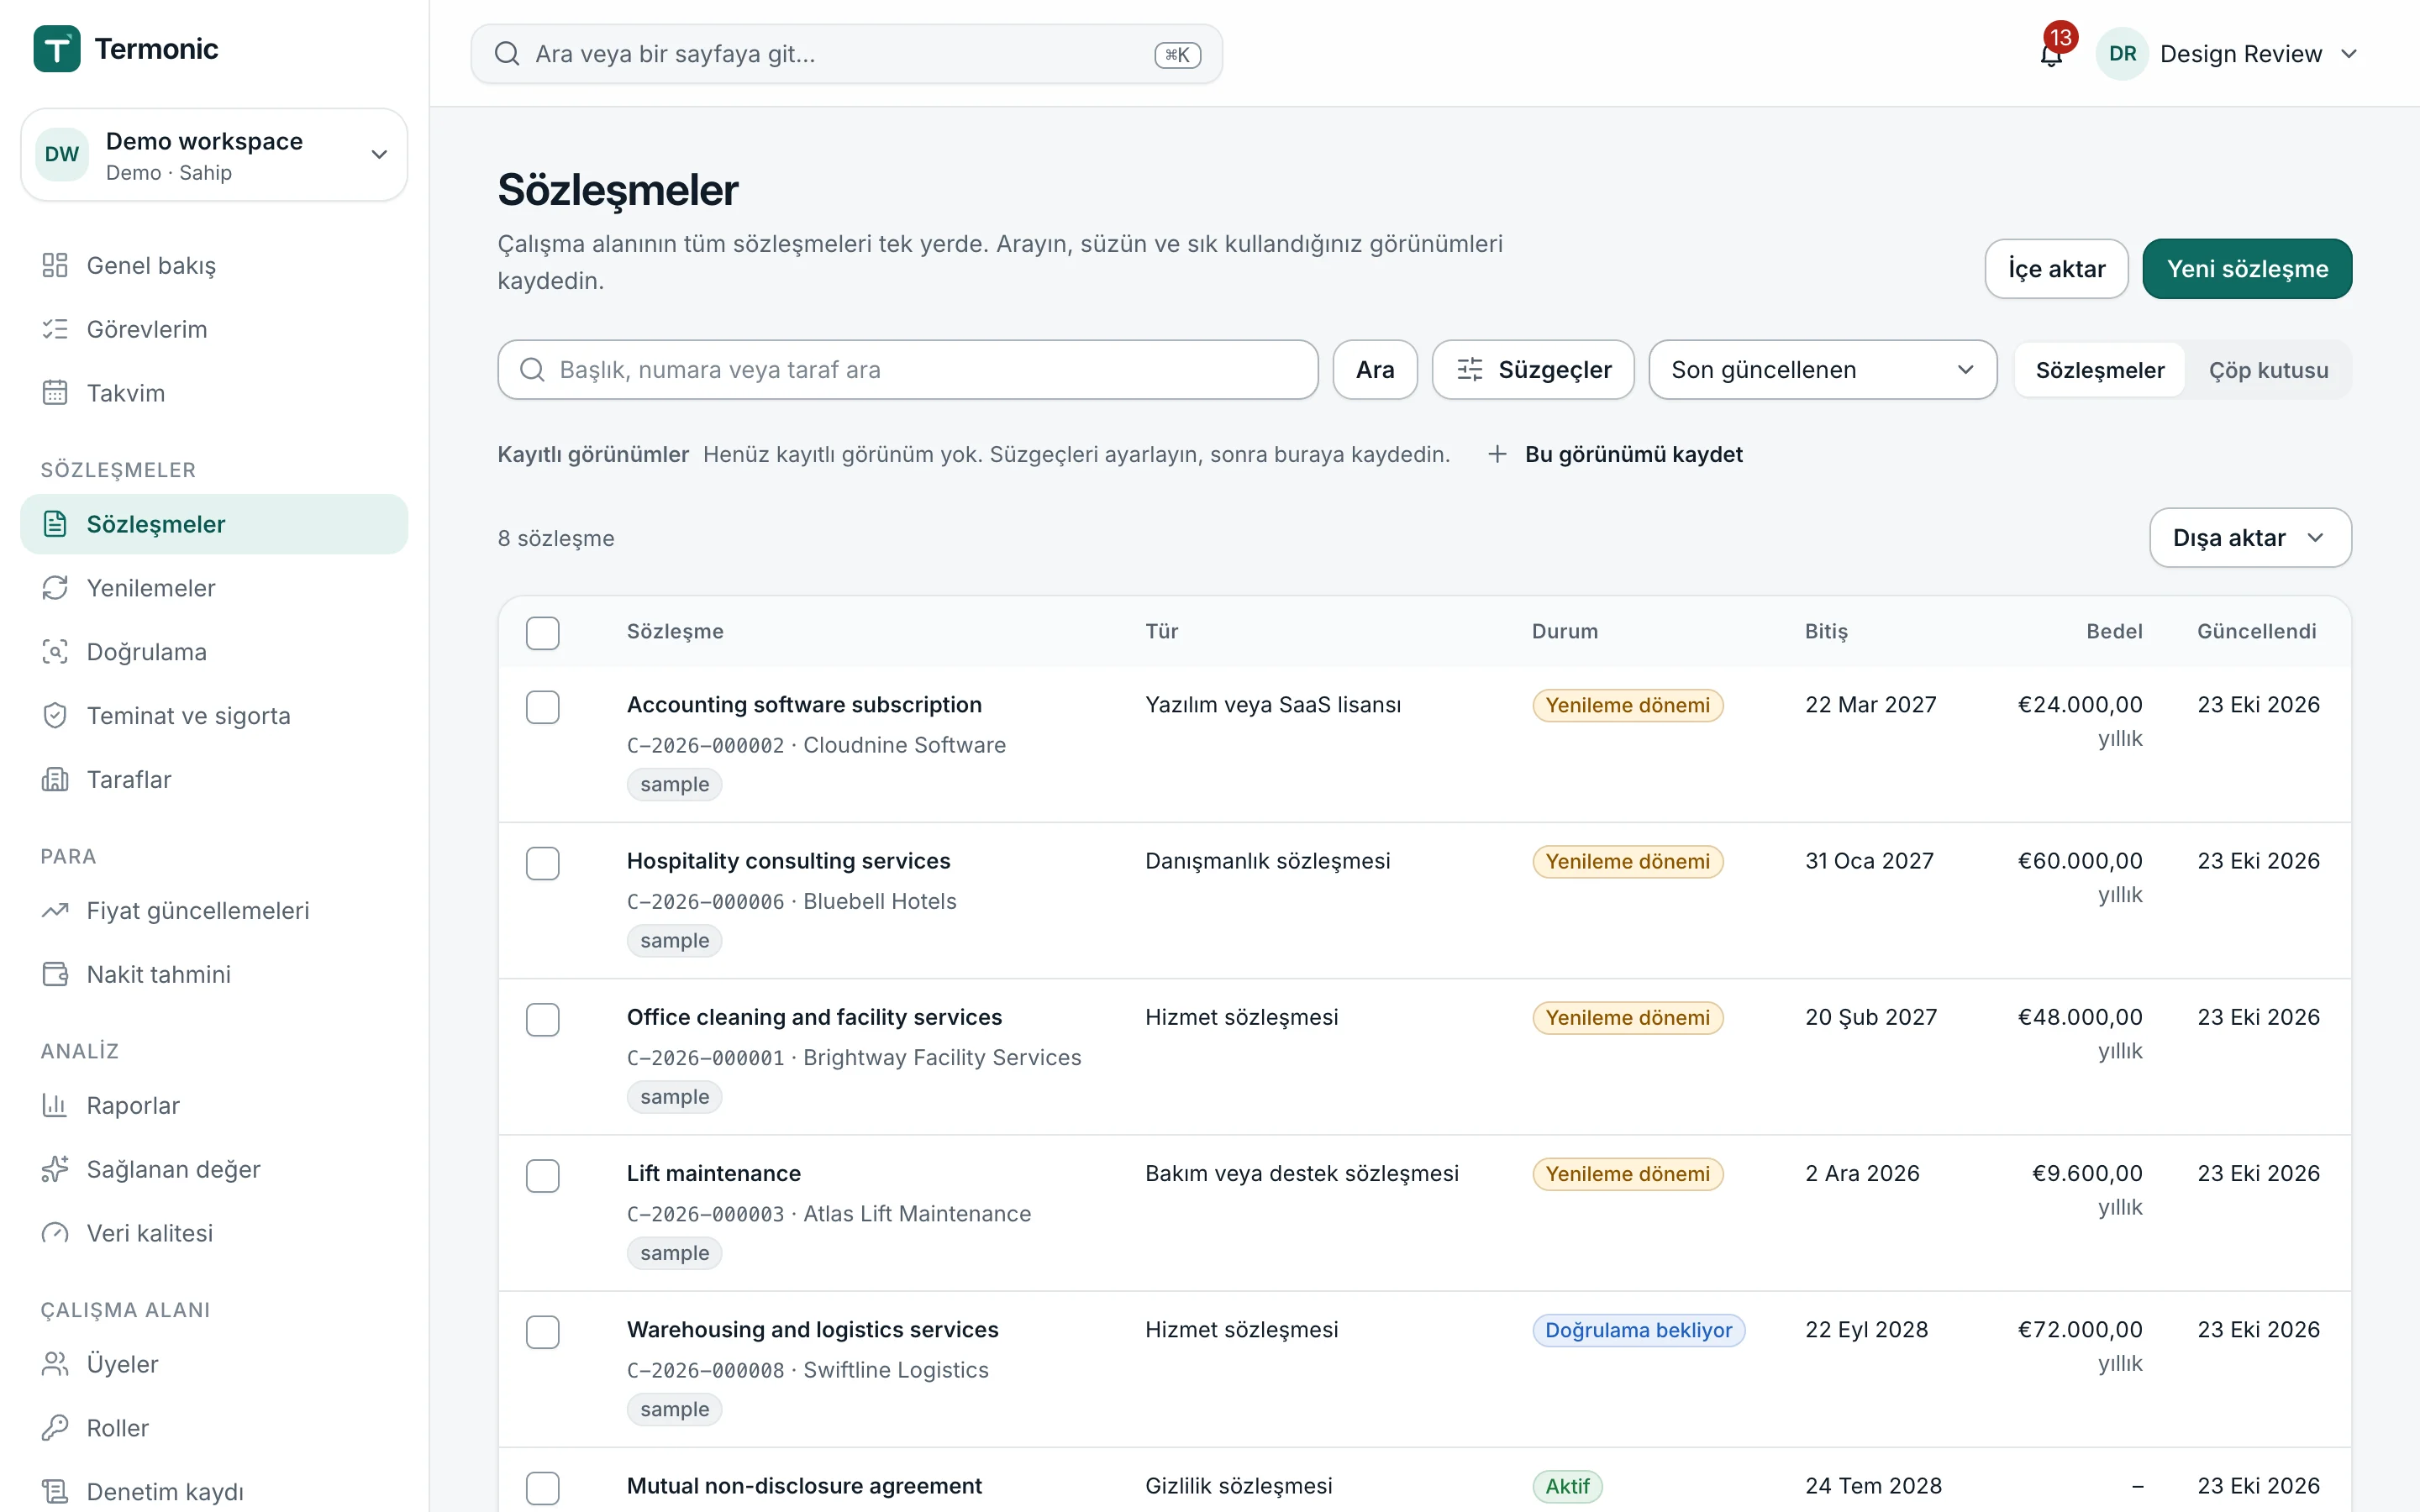Open Raporlar chart icon
The height and width of the screenshot is (1512, 2420).
[x=55, y=1106]
